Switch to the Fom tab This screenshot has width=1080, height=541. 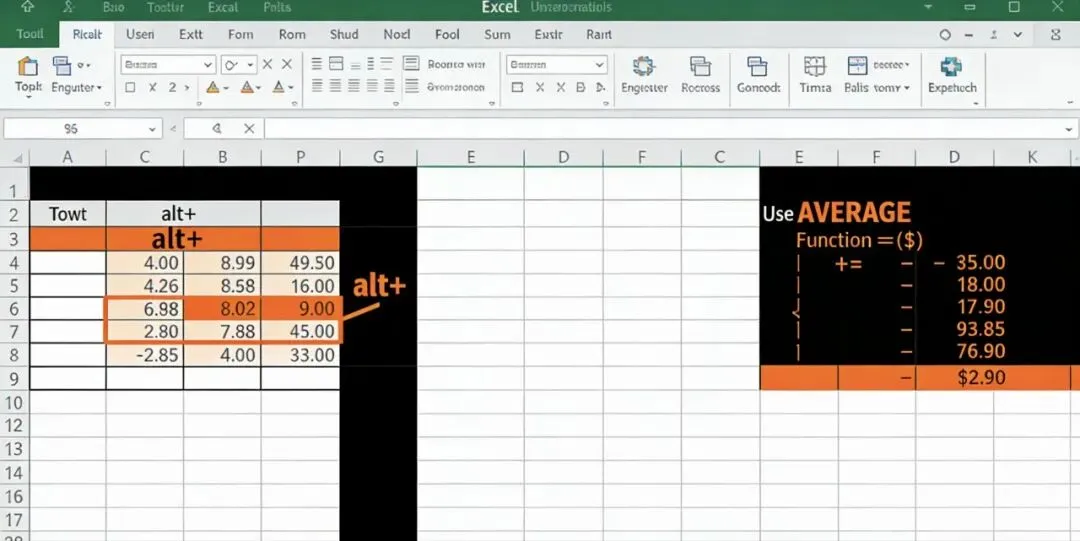tap(240, 34)
